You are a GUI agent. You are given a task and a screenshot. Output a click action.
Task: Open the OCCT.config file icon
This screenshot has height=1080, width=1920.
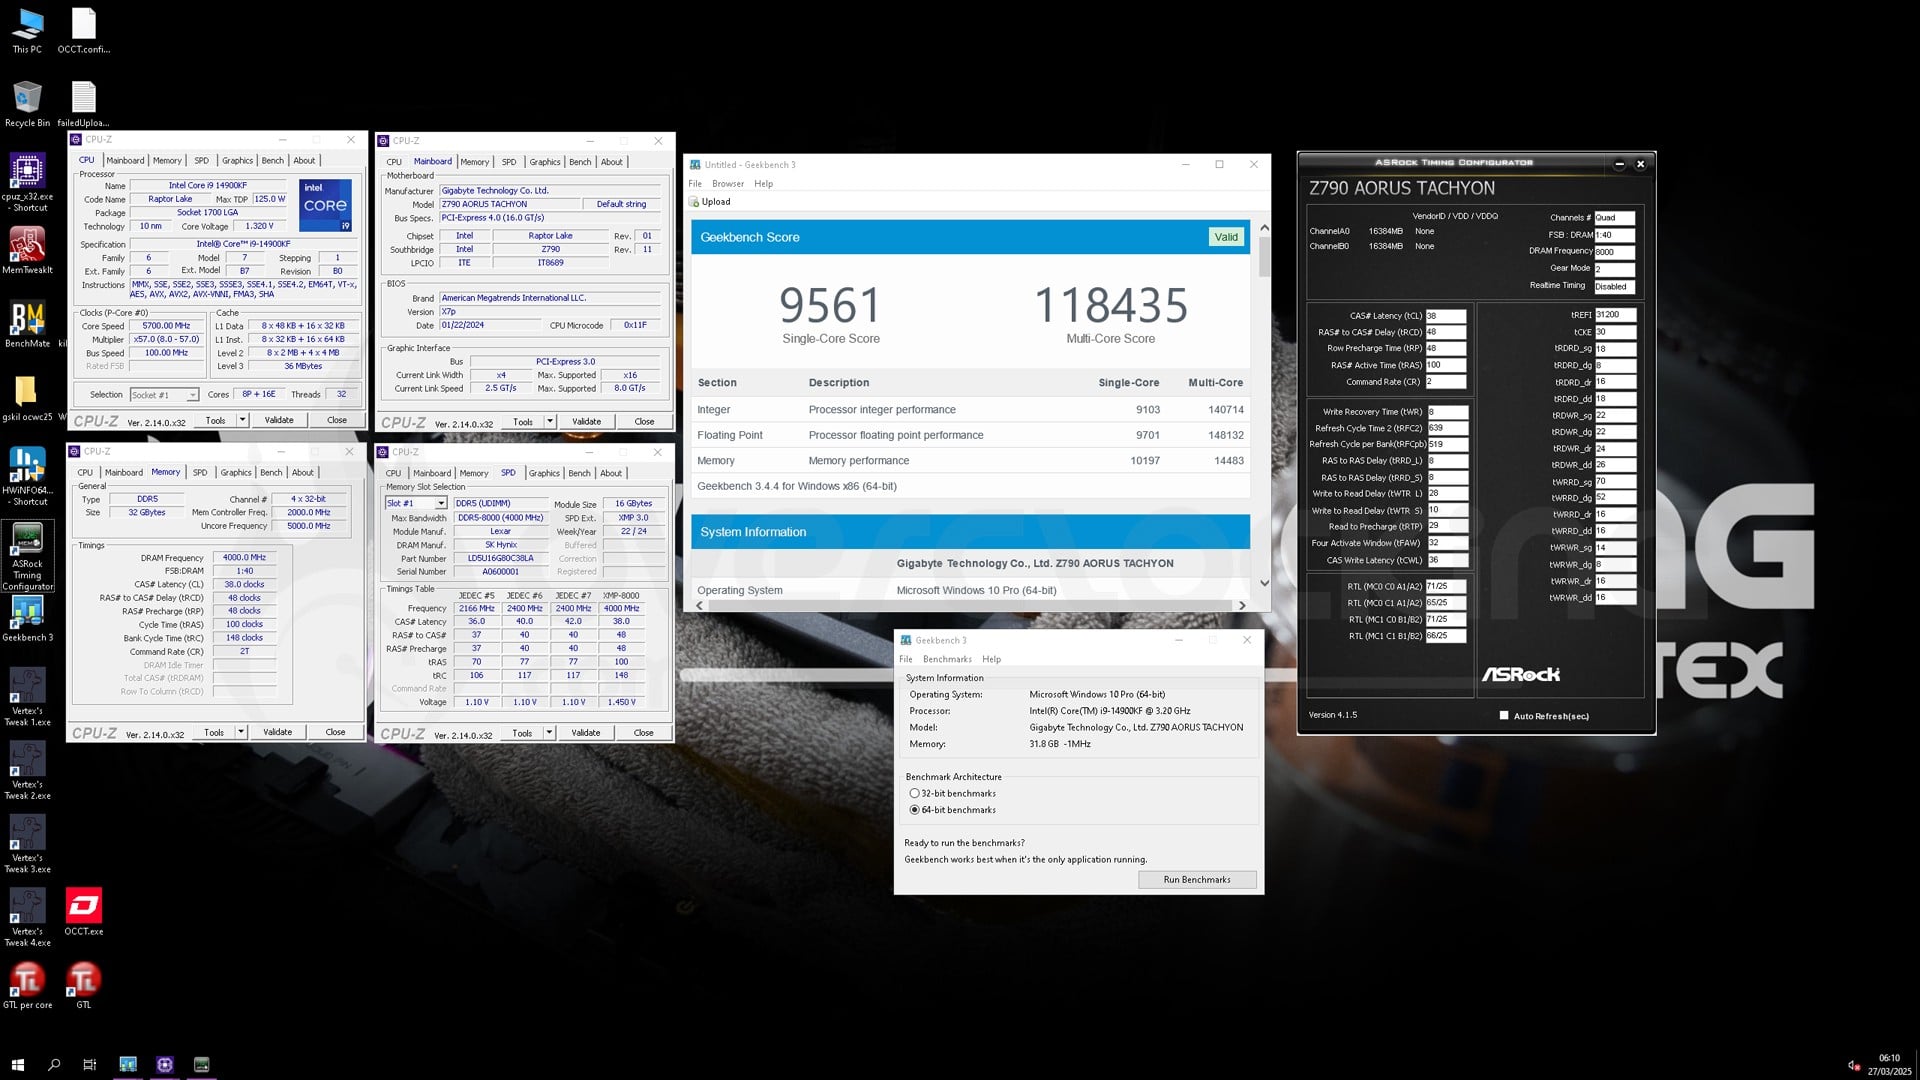click(x=84, y=30)
